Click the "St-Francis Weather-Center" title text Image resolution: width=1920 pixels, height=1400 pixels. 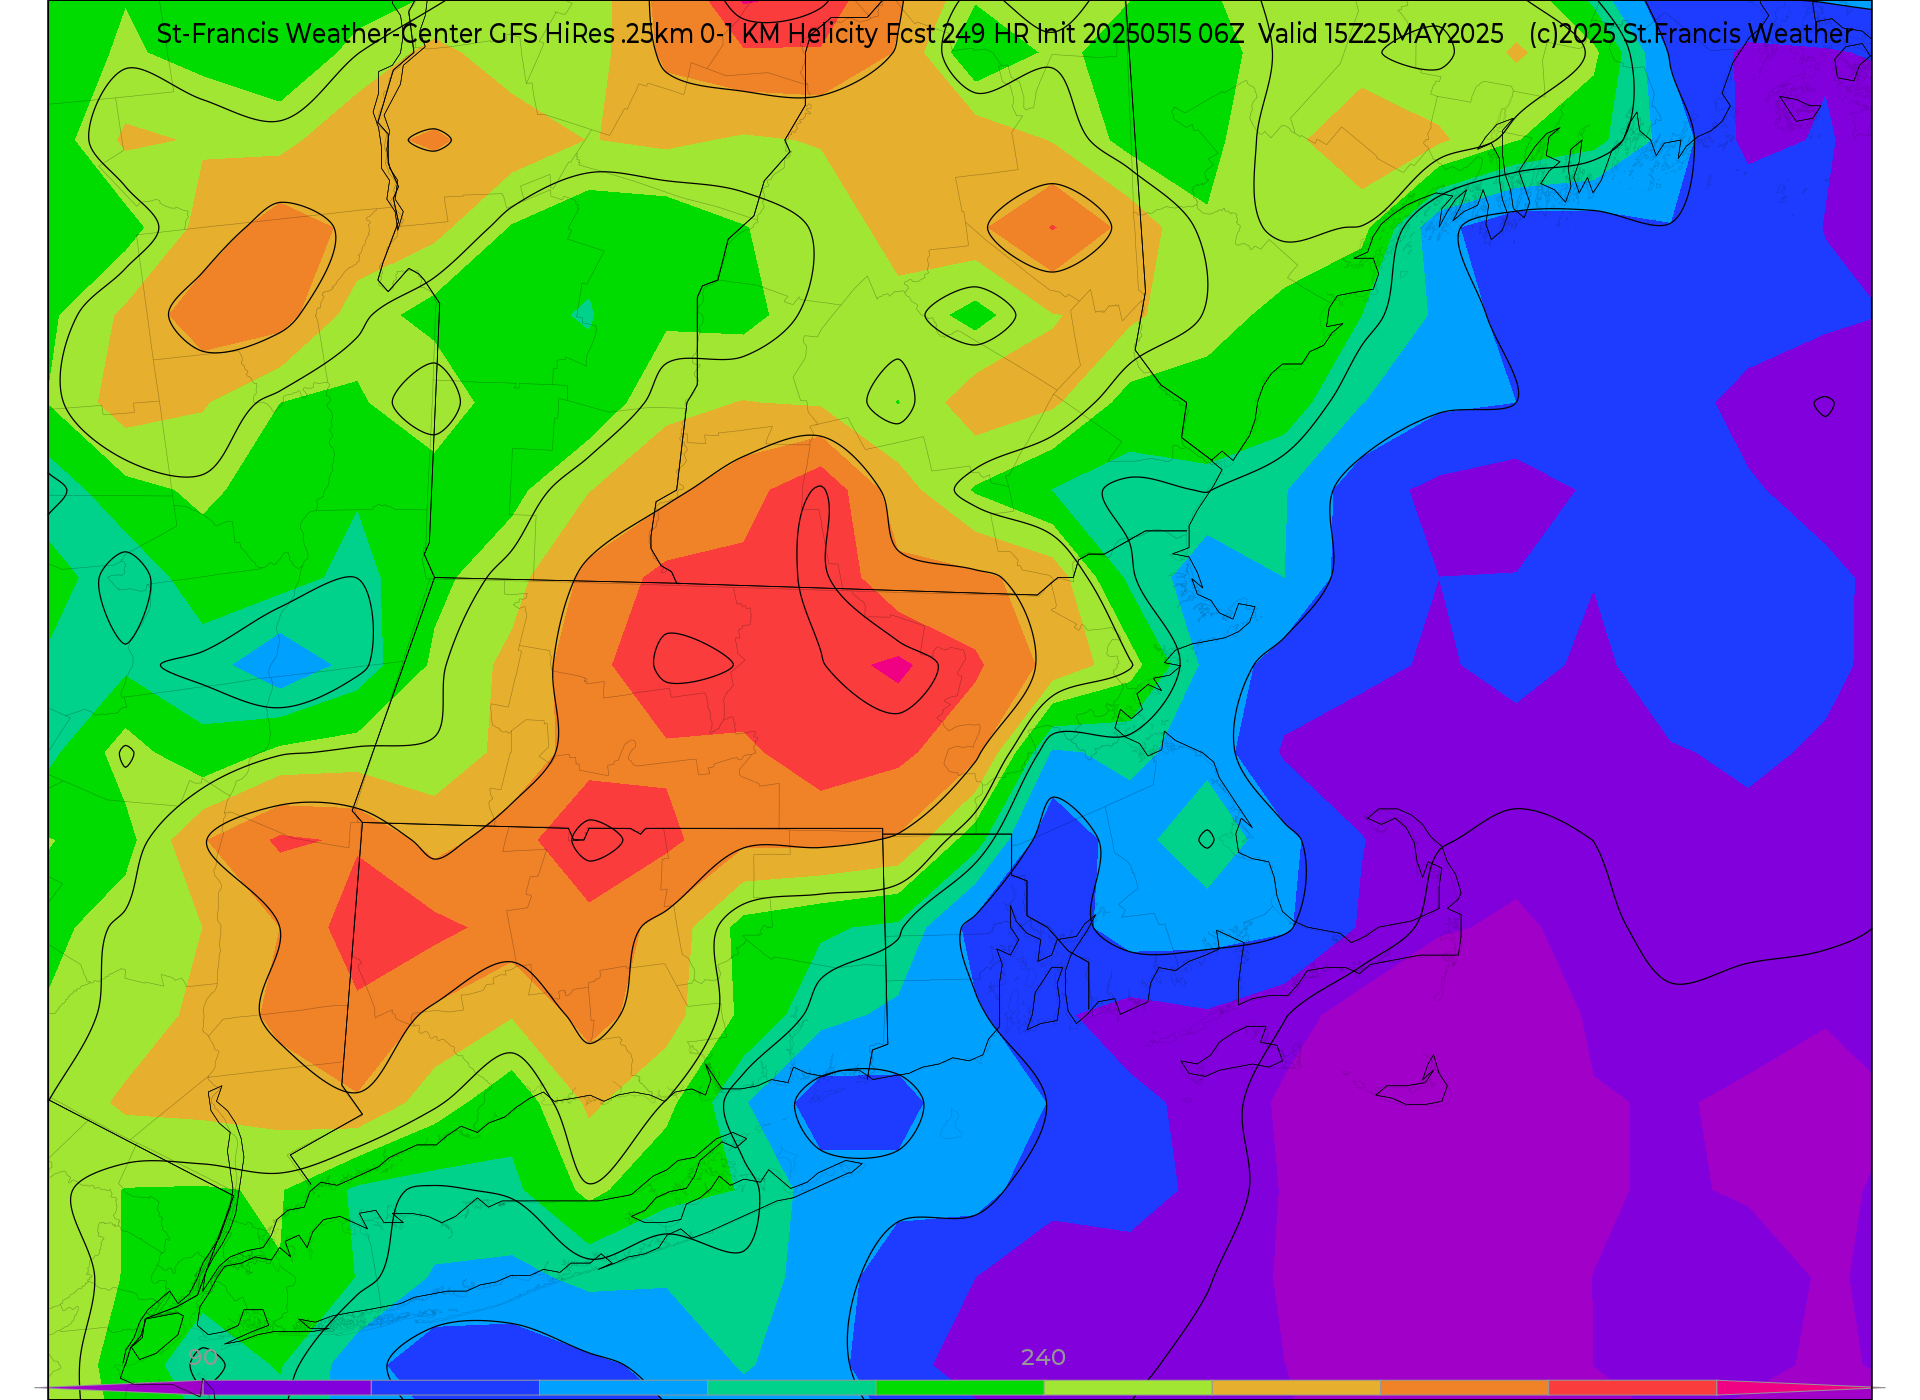pyautogui.click(x=319, y=34)
